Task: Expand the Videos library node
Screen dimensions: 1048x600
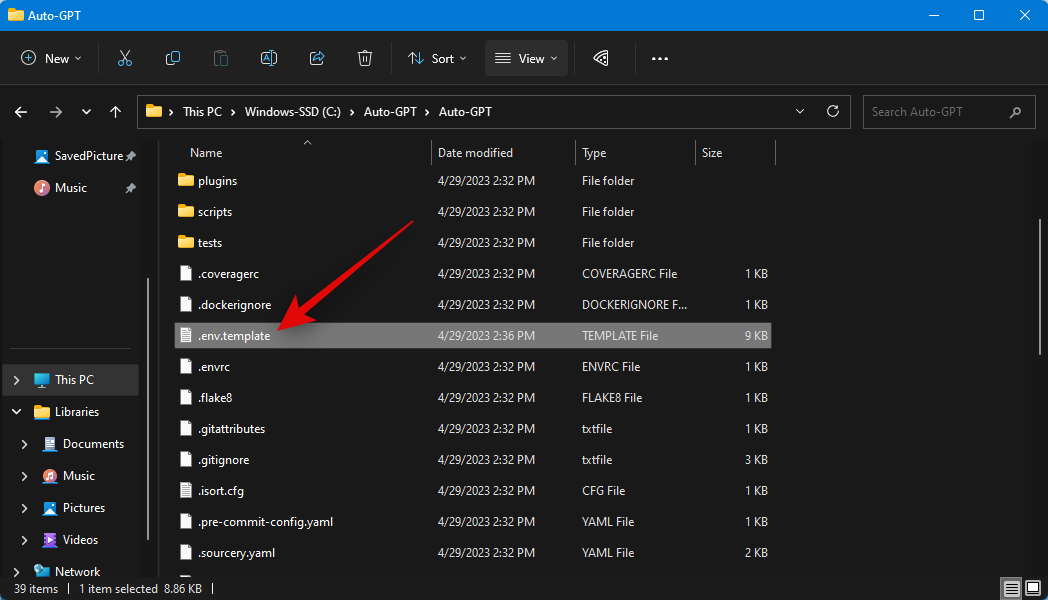Action: [x=25, y=540]
